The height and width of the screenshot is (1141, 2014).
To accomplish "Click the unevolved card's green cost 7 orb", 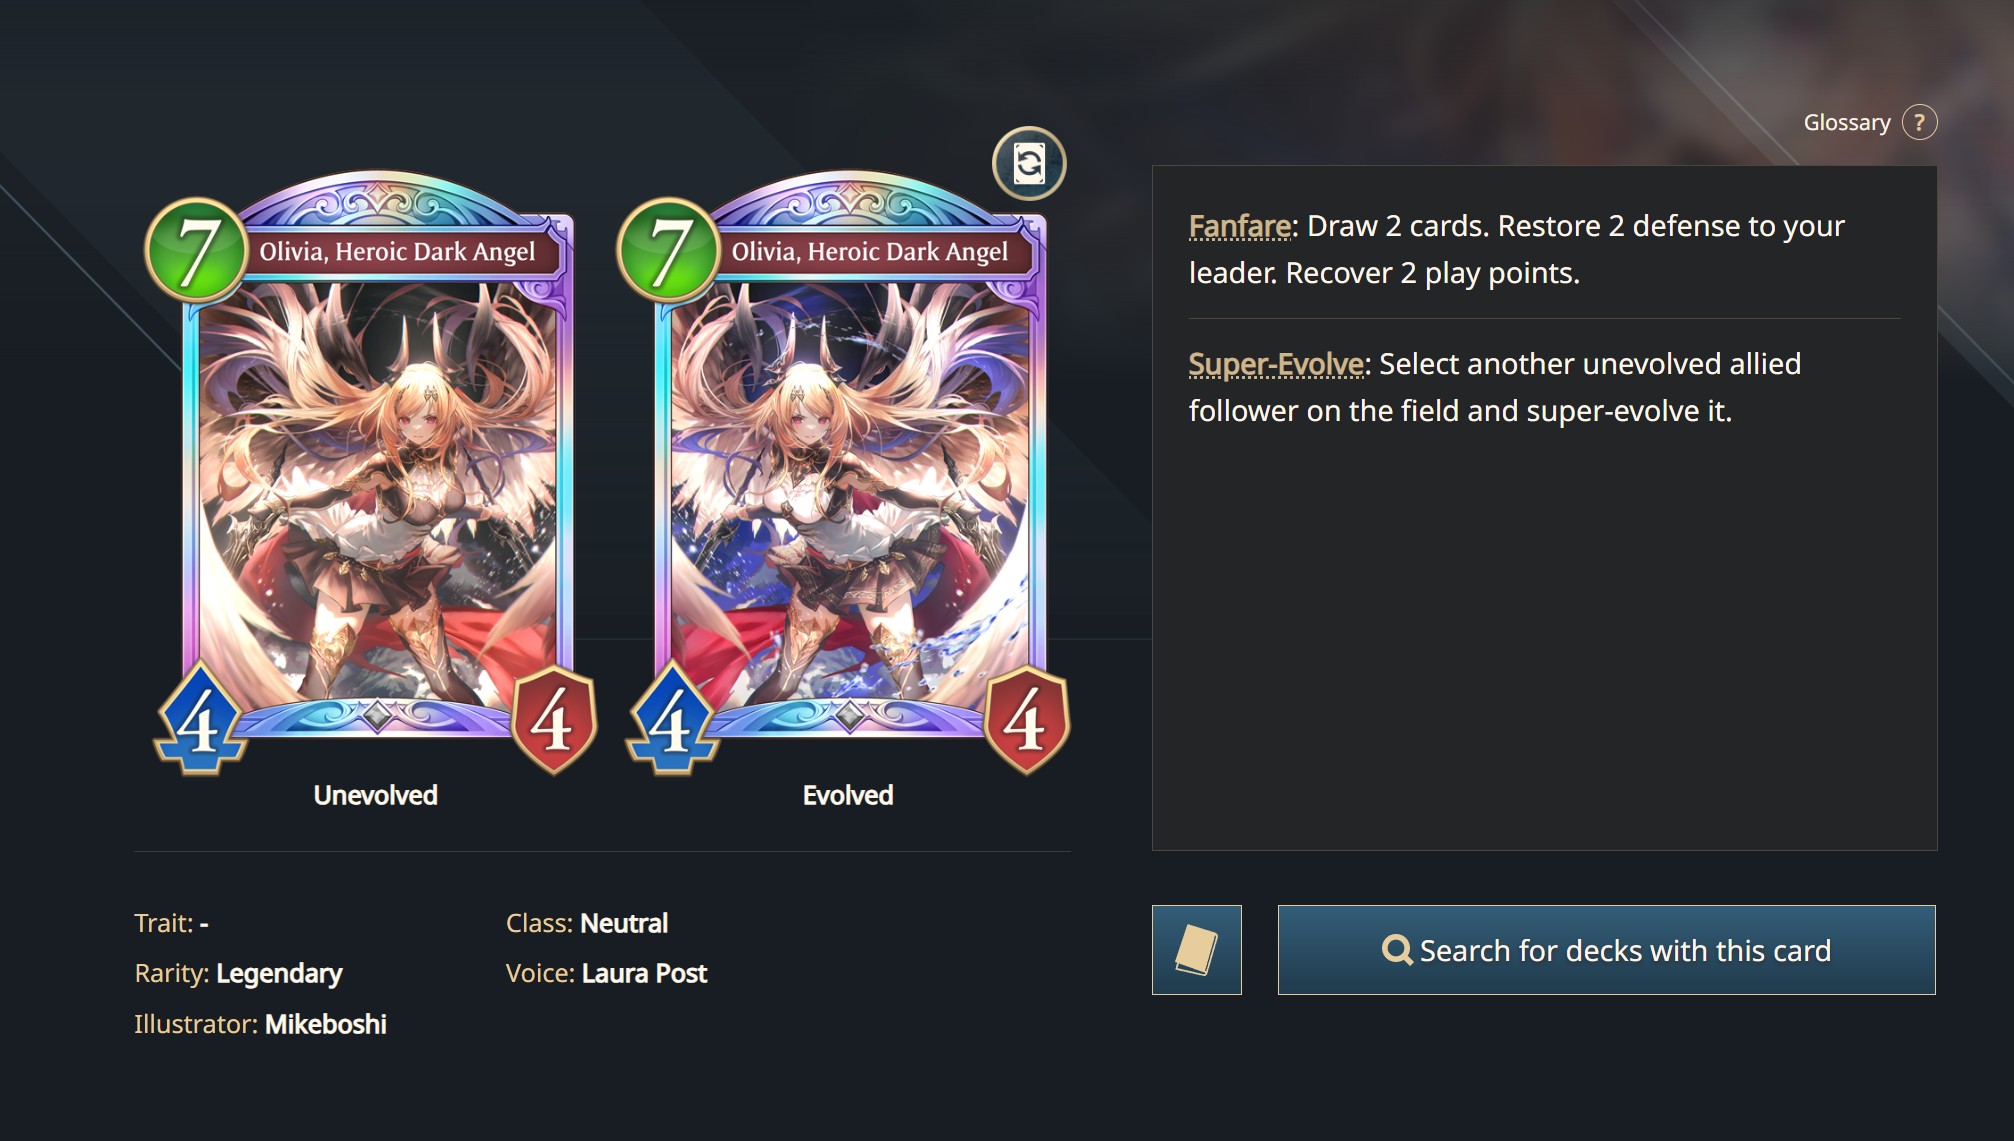I will pos(197,251).
